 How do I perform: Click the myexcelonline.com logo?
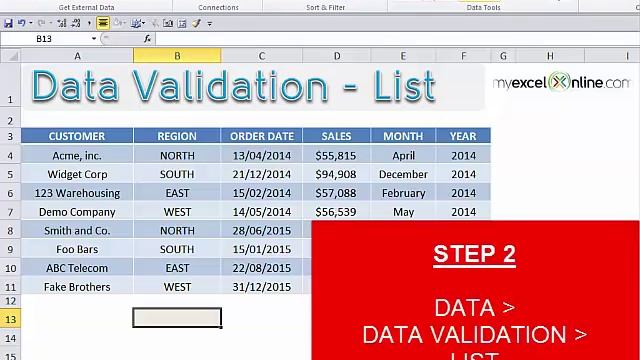click(x=561, y=82)
